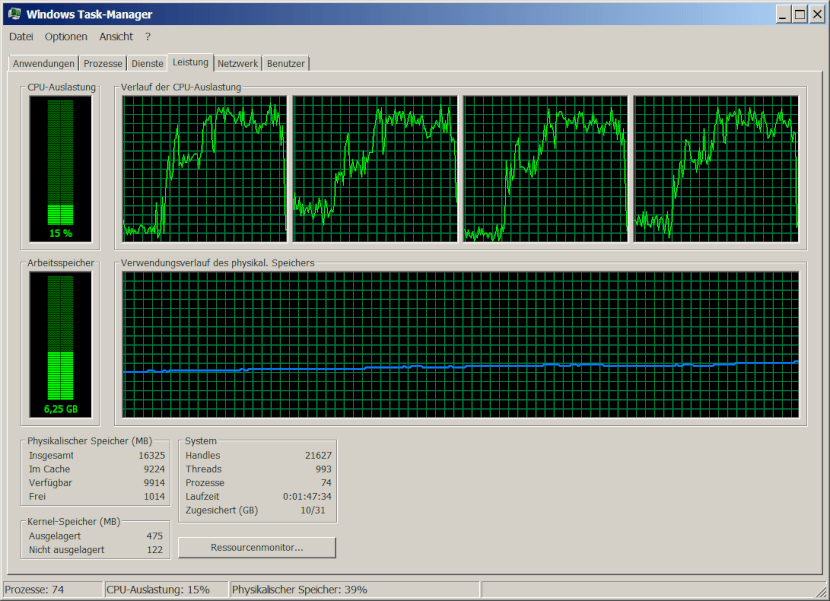Image resolution: width=830 pixels, height=601 pixels.
Task: Click the Verwendungsverlauf des physikal. Speichers label
Action: click(218, 263)
